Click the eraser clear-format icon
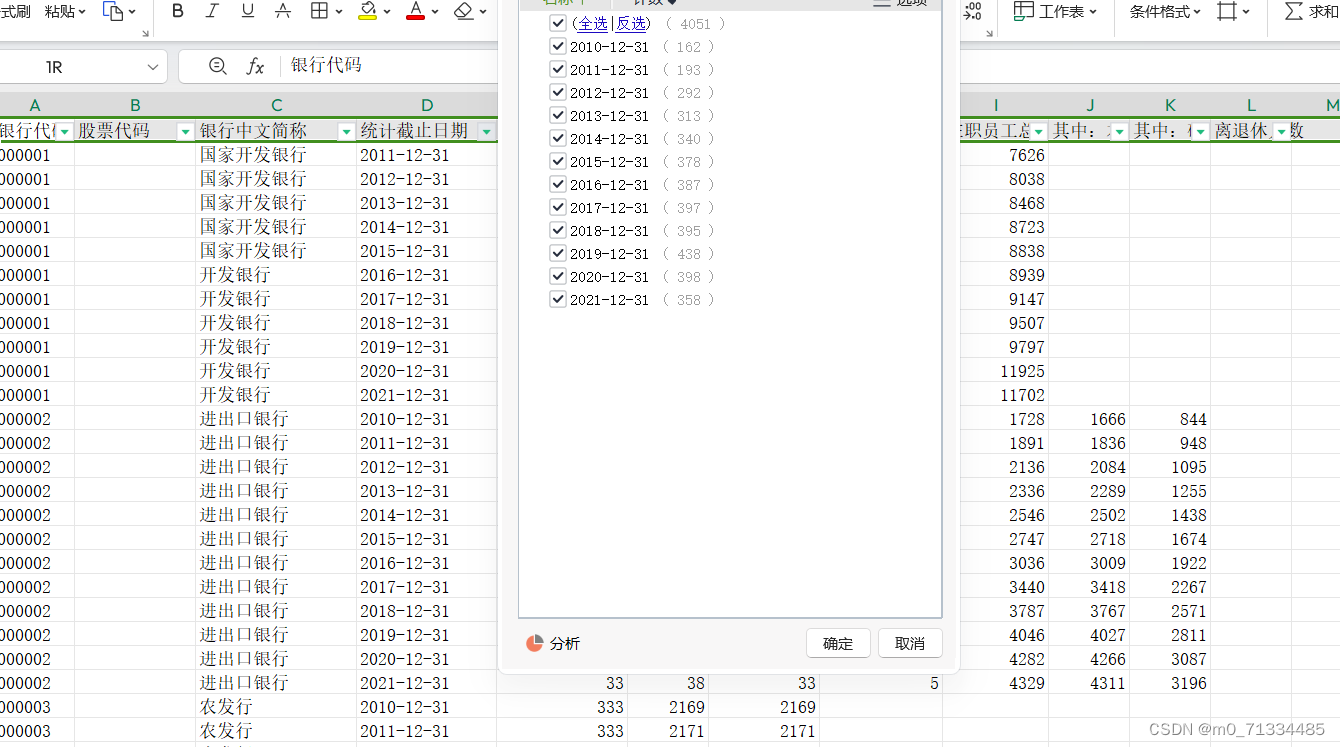1340x747 pixels. pyautogui.click(x=462, y=11)
